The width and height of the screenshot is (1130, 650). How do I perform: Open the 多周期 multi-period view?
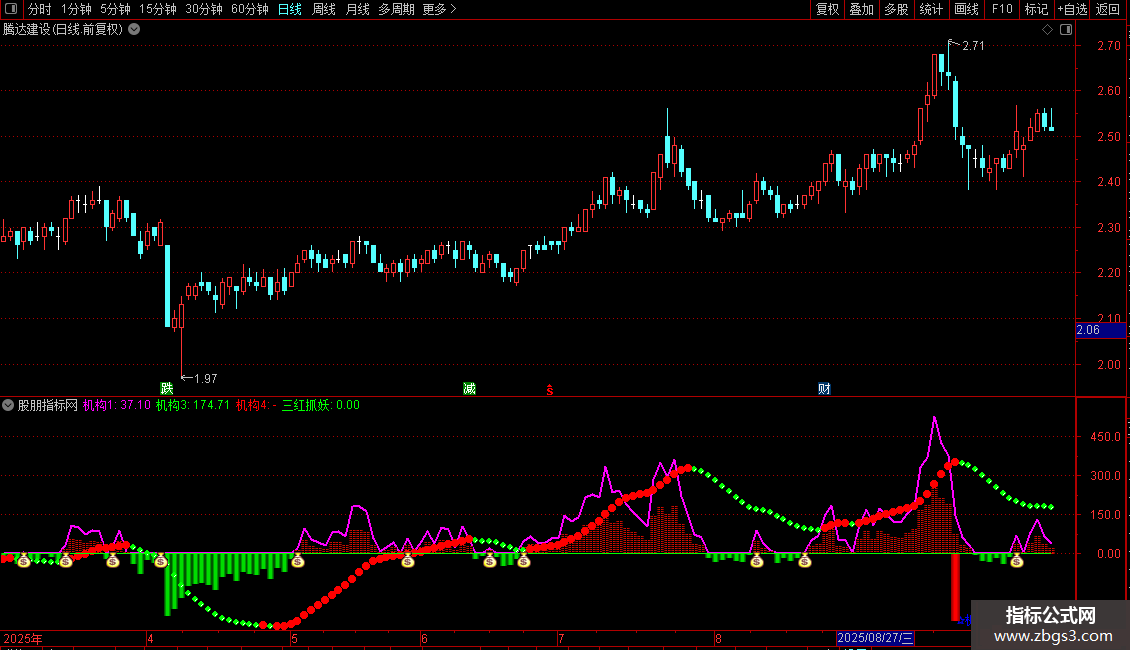[396, 9]
